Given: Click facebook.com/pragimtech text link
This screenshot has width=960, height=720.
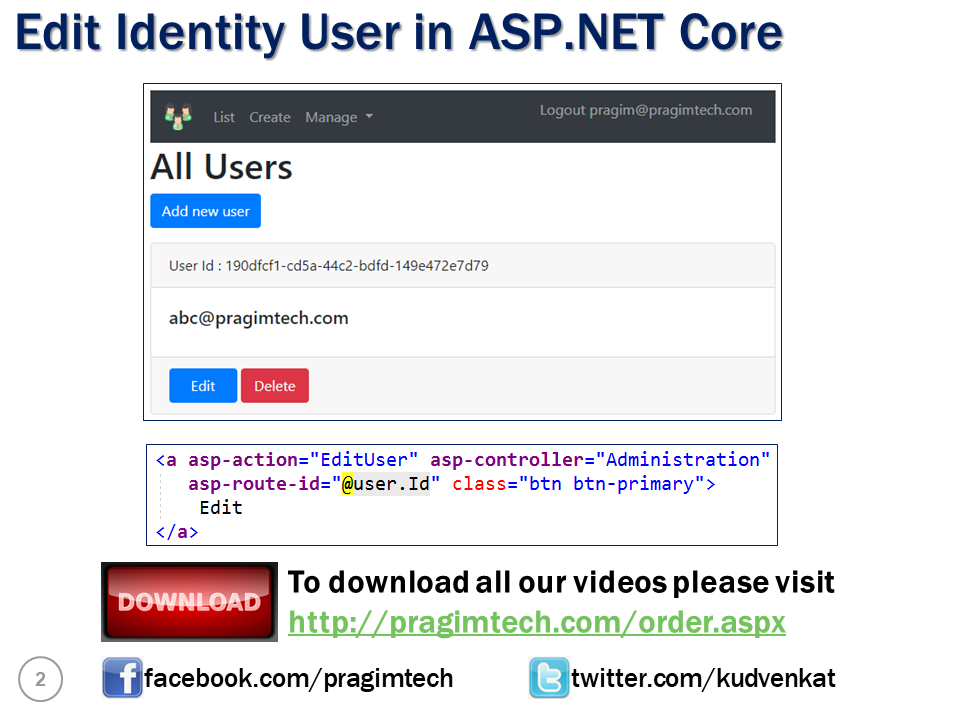Looking at the screenshot, I should [x=298, y=678].
